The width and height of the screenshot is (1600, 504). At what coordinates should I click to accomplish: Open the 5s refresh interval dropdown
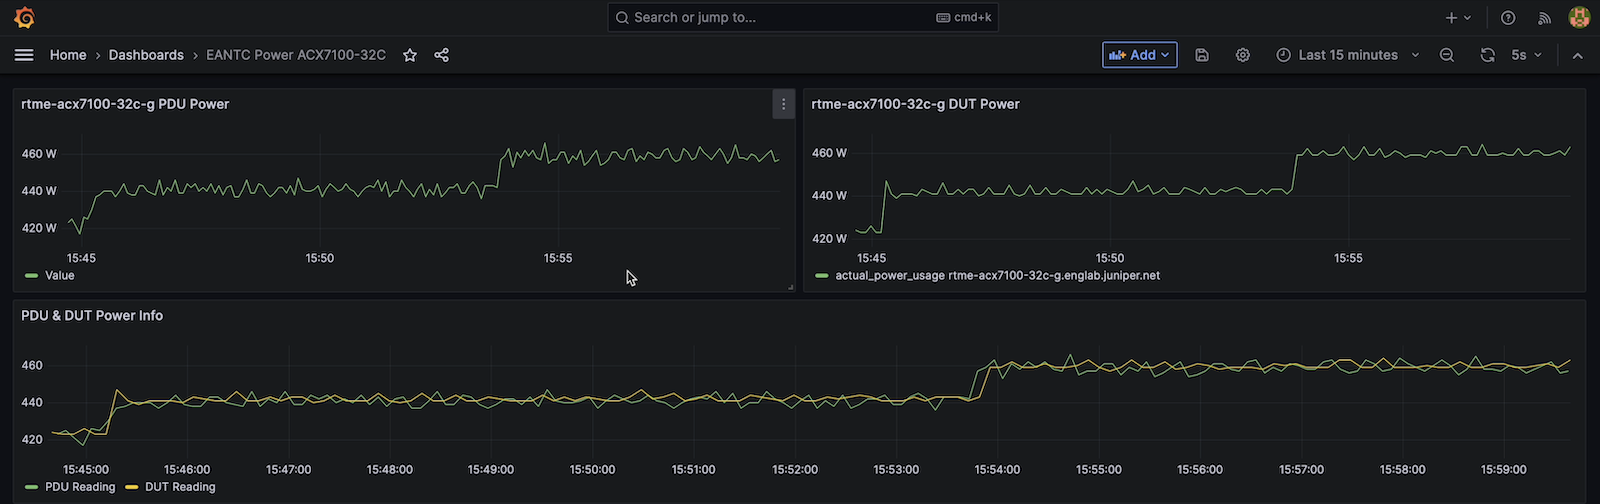coord(1526,55)
